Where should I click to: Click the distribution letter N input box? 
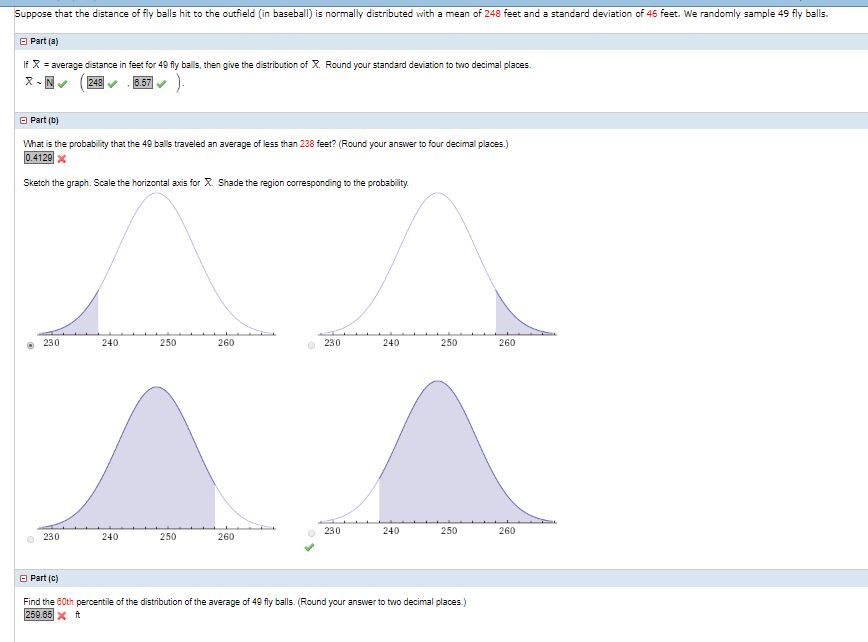pos(49,83)
